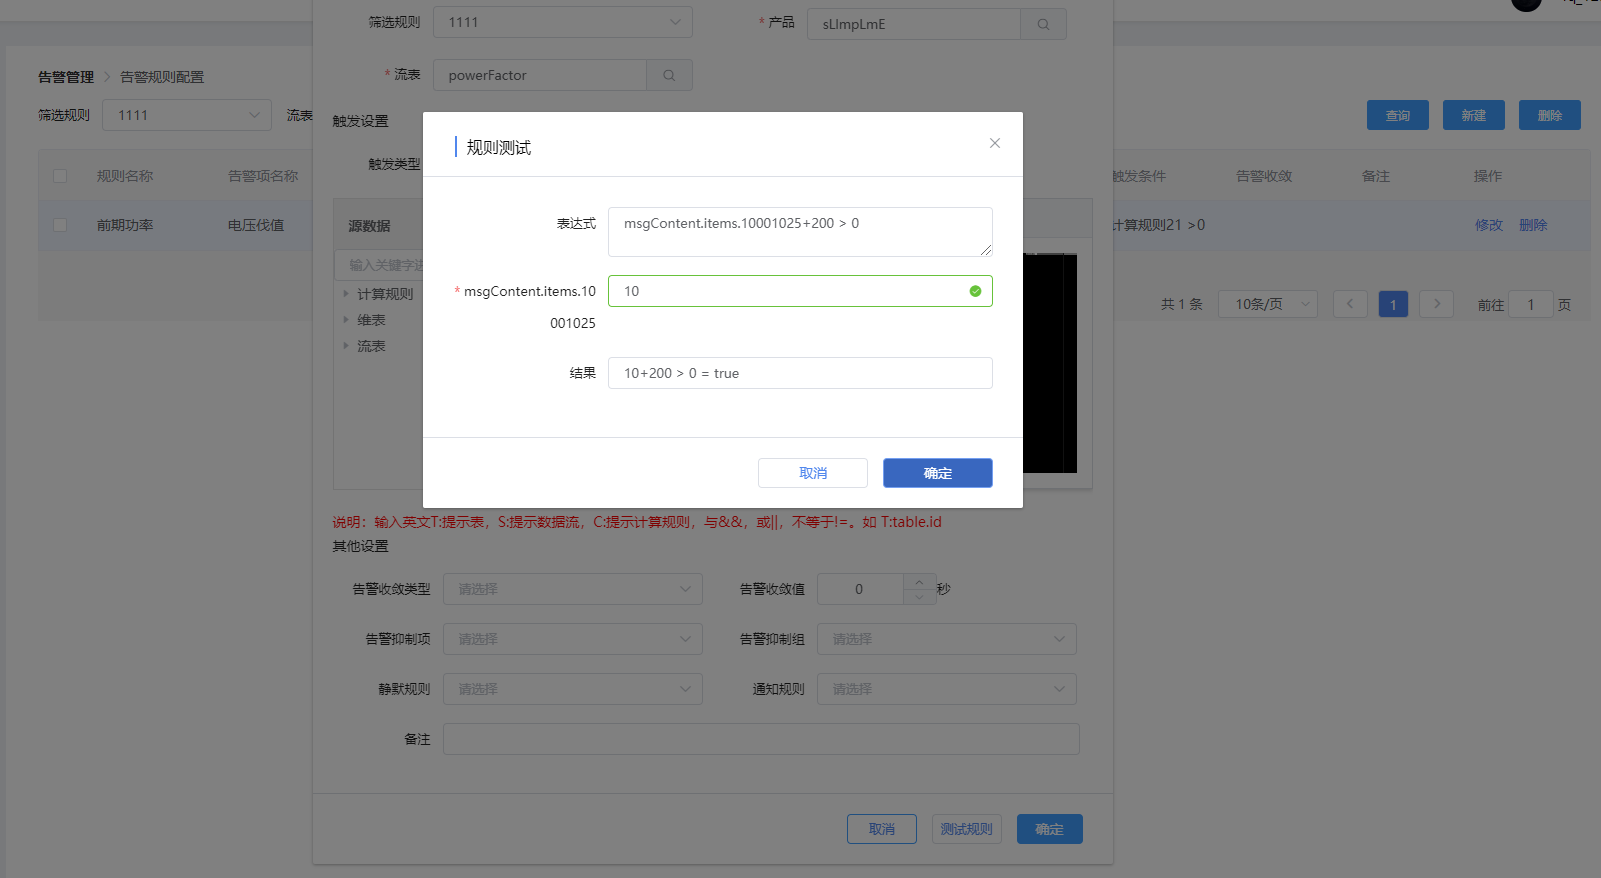This screenshot has width=1601, height=878.
Task: Close the 规则测试 dialog with X icon
Action: pos(994,143)
